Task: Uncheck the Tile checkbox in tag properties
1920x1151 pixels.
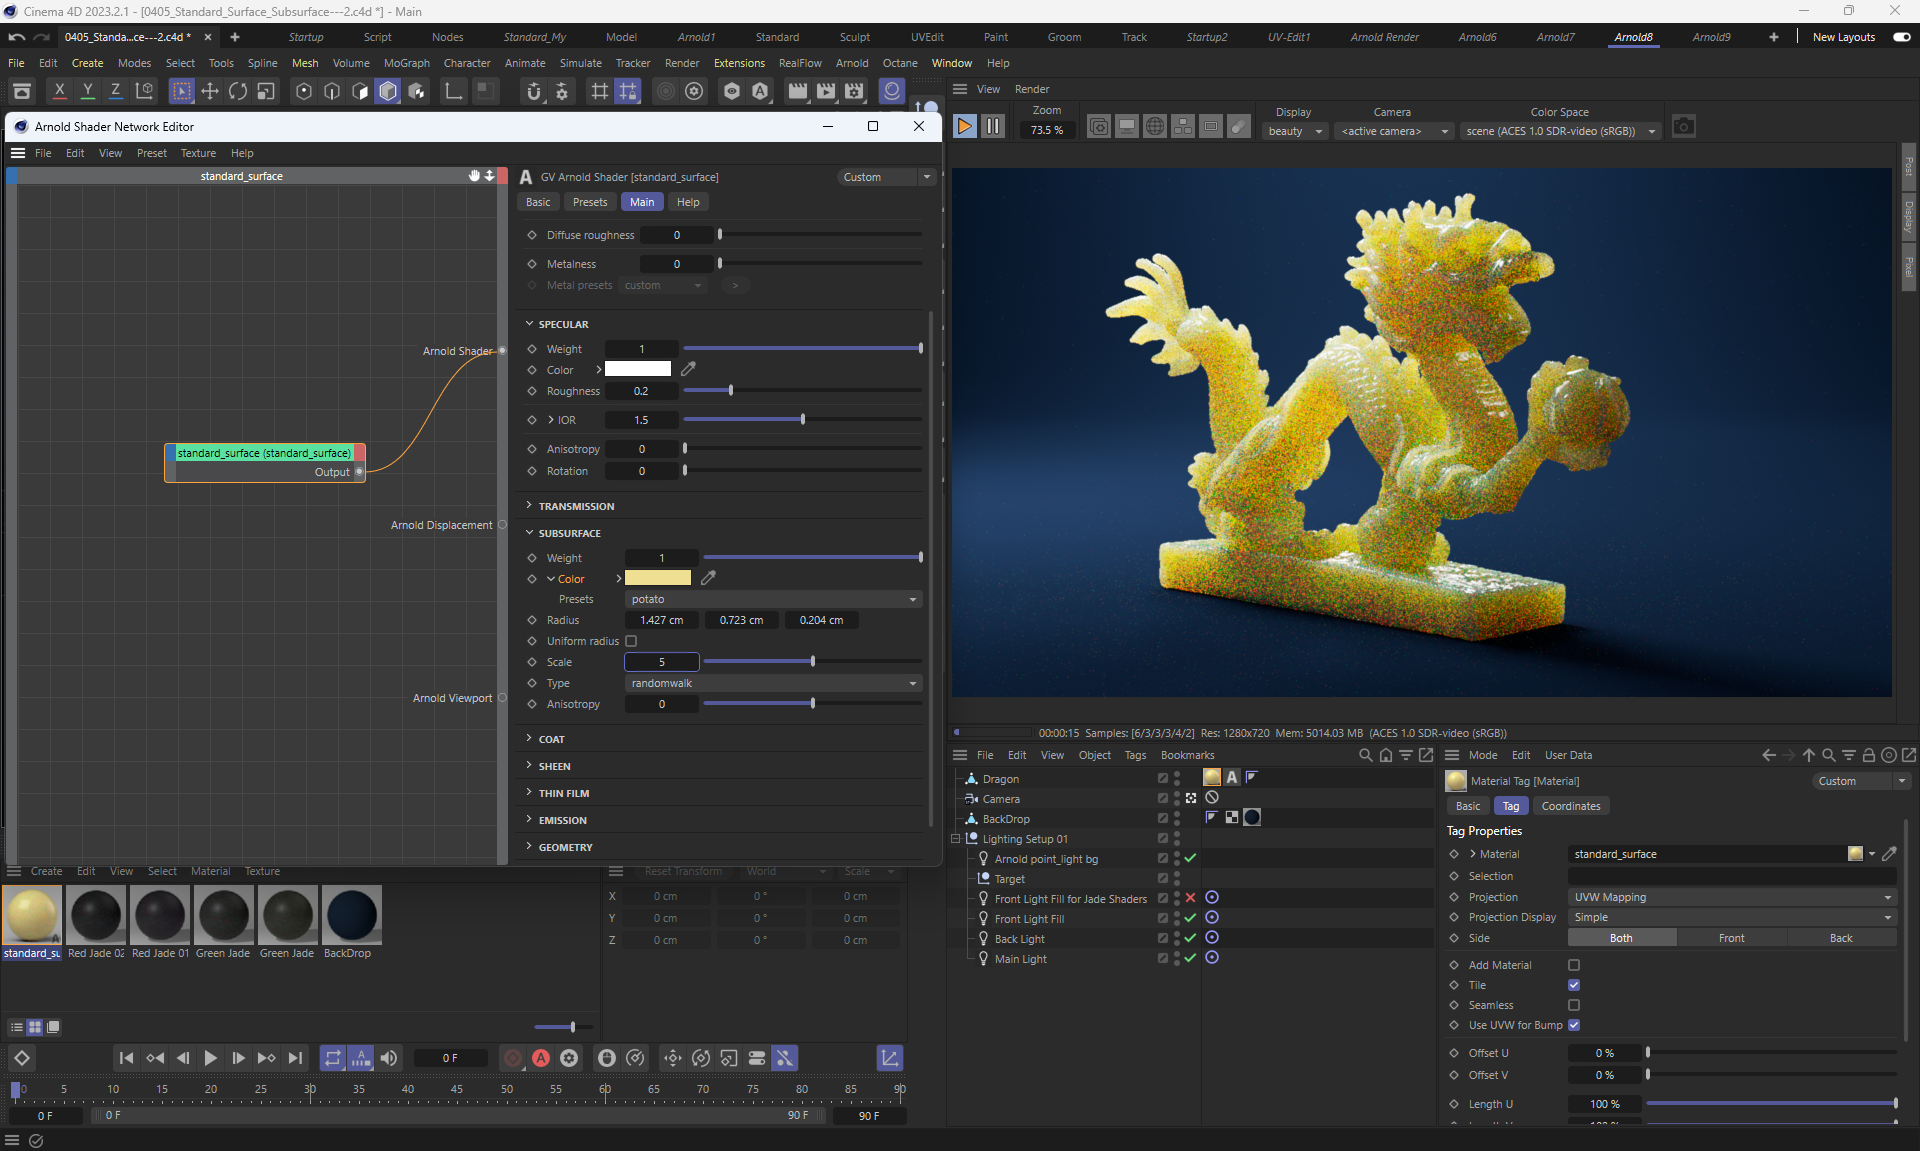Action: [x=1574, y=985]
